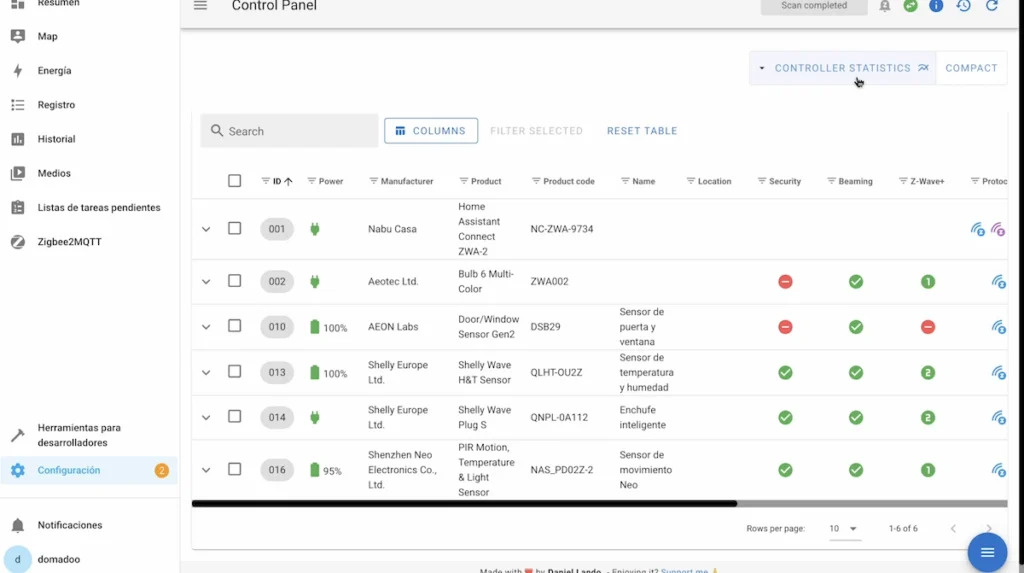Screen dimensions: 1024x573
Task: Open Energía in the sidebar
Action: (90, 71)
